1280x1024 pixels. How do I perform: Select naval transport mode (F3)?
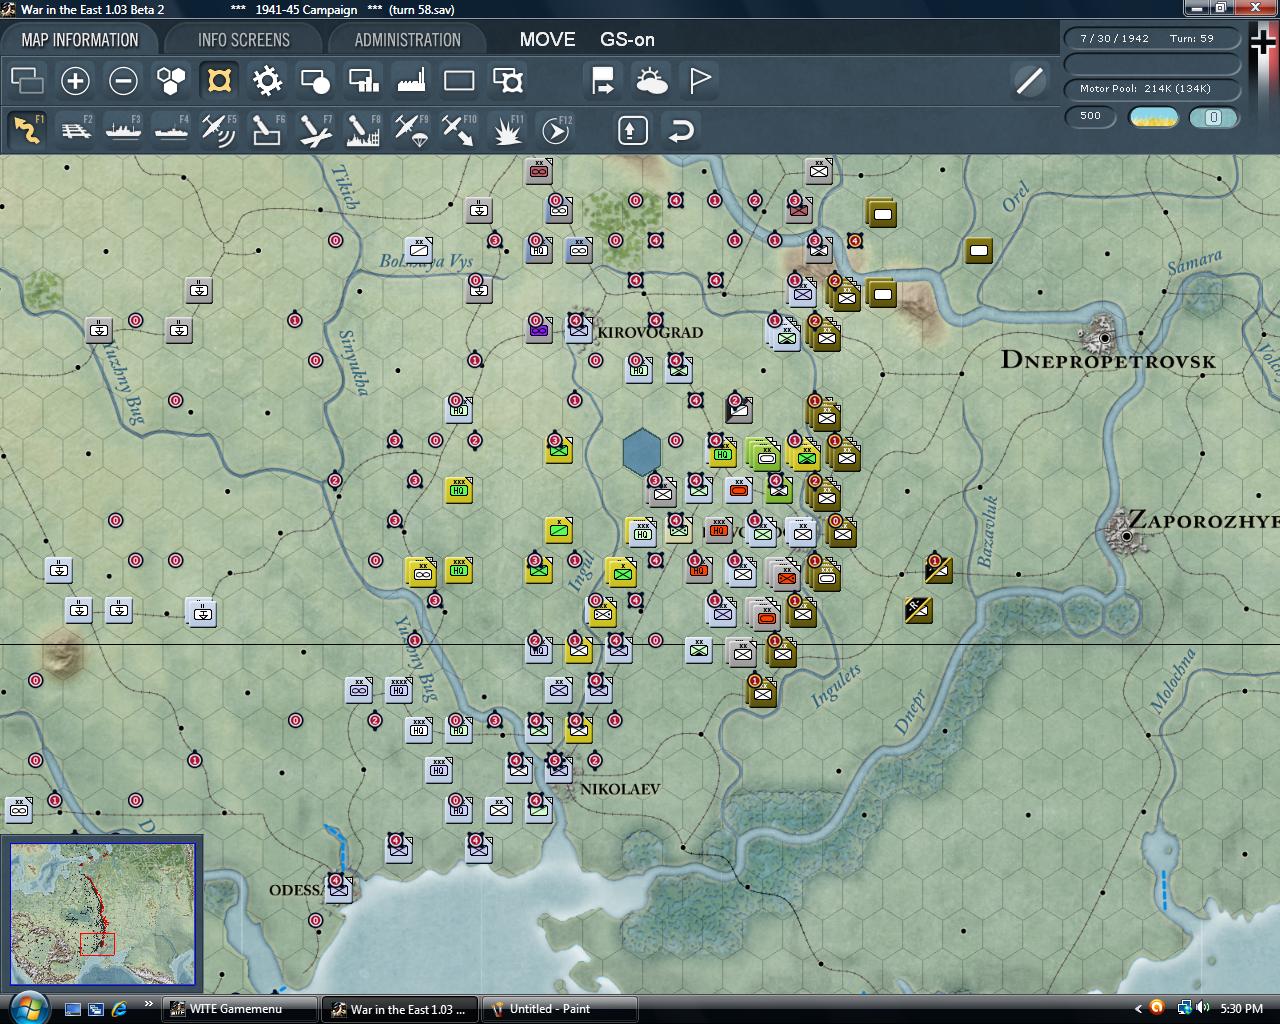(123, 130)
